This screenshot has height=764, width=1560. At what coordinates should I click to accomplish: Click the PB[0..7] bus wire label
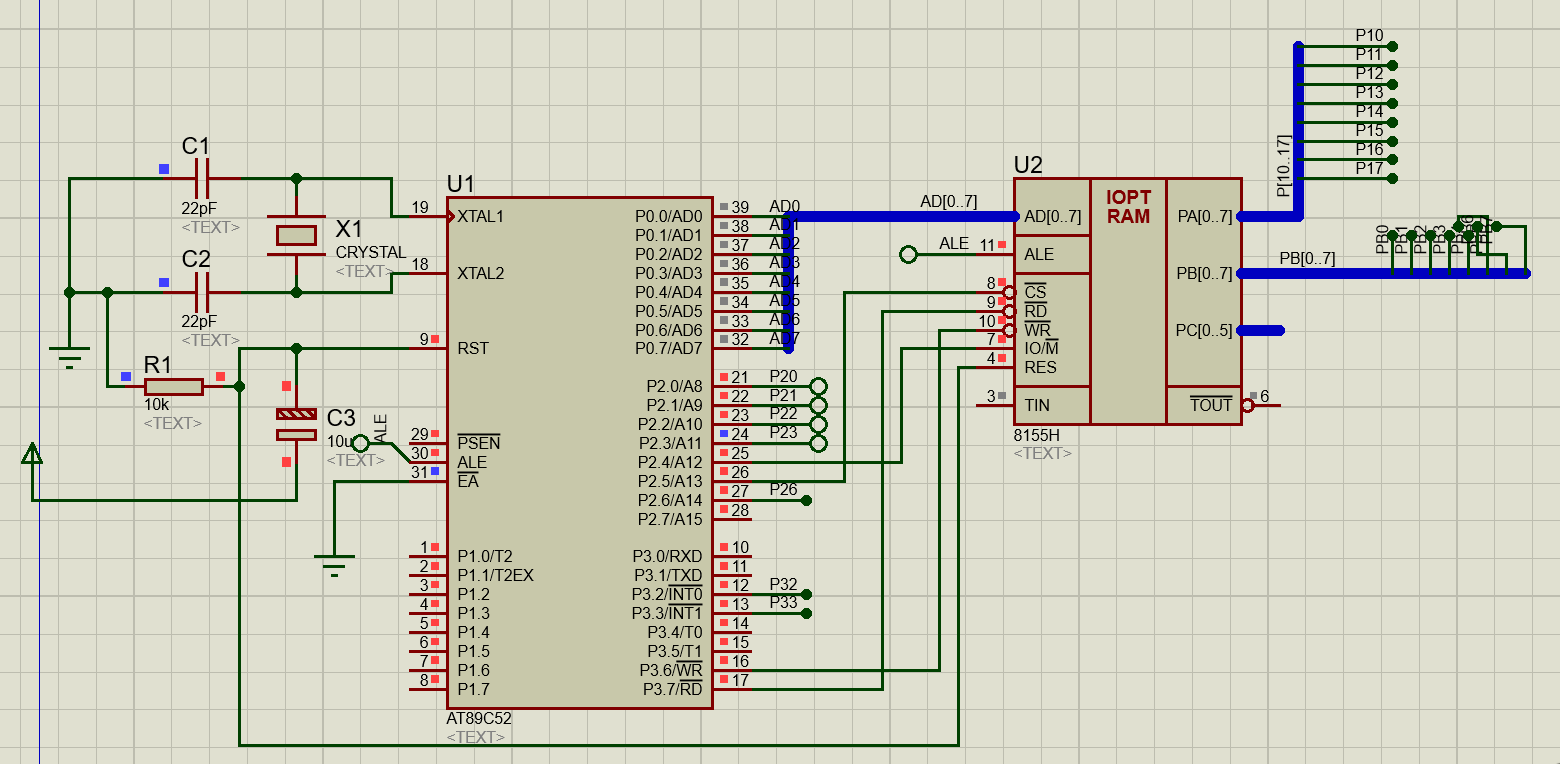tap(1307, 259)
